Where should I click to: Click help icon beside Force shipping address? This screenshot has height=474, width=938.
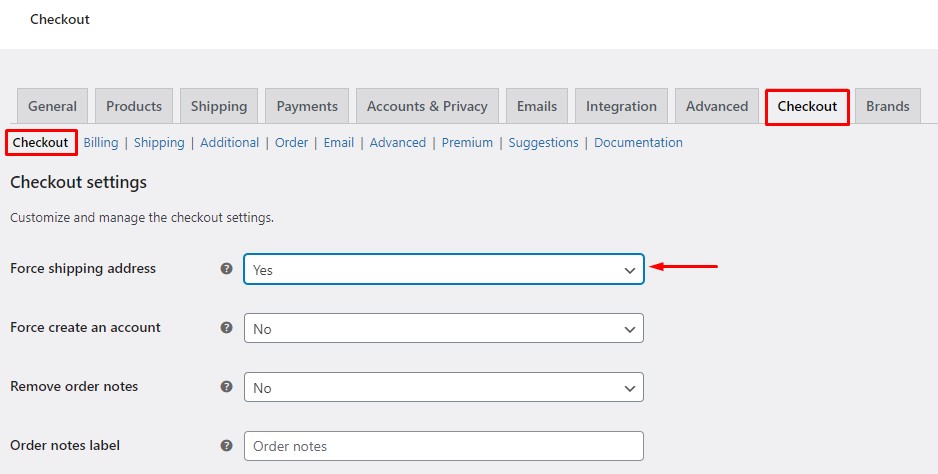point(226,268)
